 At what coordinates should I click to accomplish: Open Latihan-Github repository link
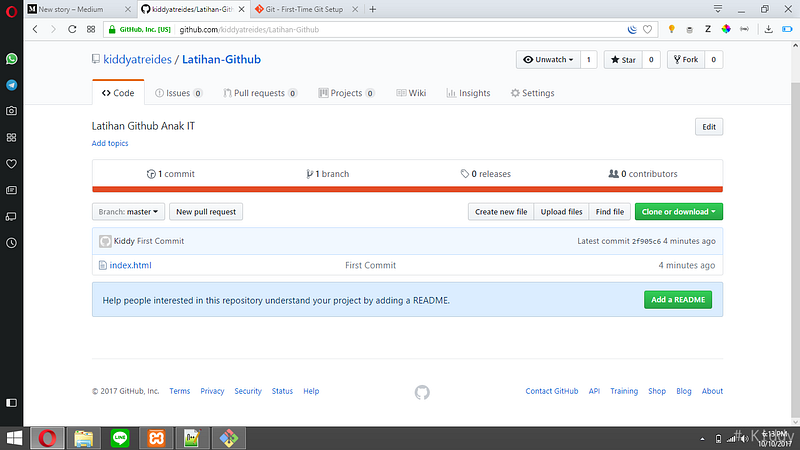tap(221, 59)
